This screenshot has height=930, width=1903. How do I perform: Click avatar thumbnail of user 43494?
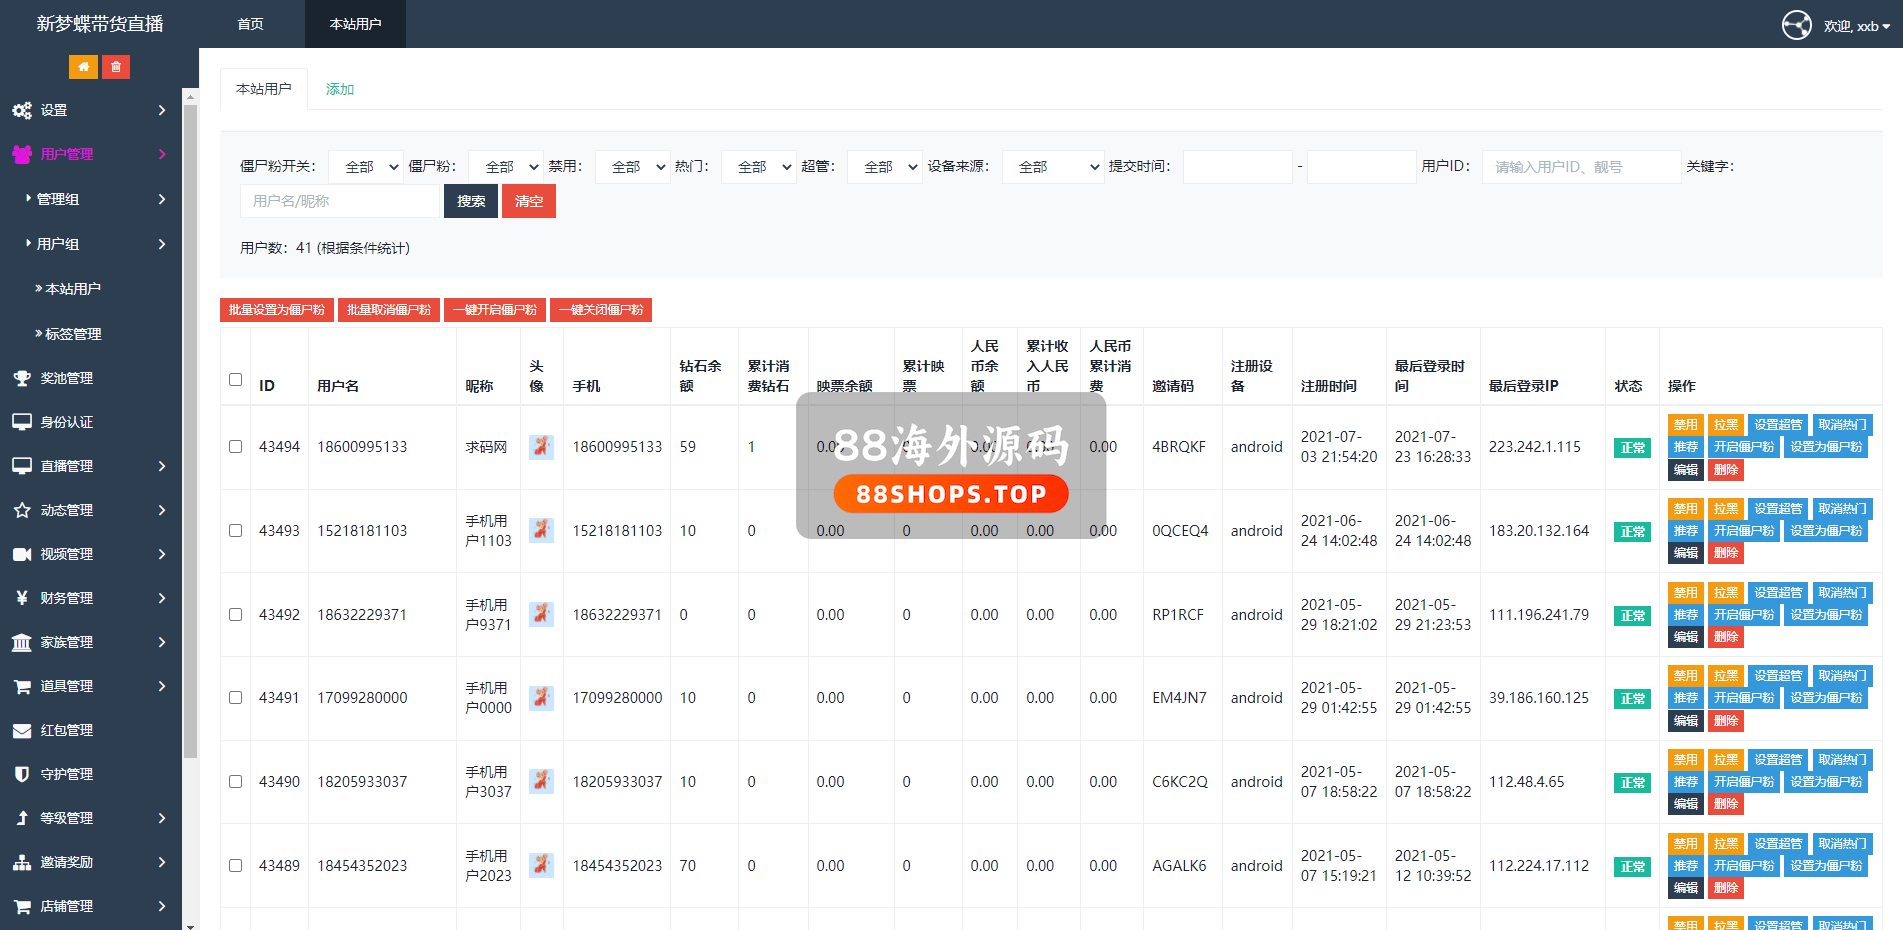pos(541,447)
